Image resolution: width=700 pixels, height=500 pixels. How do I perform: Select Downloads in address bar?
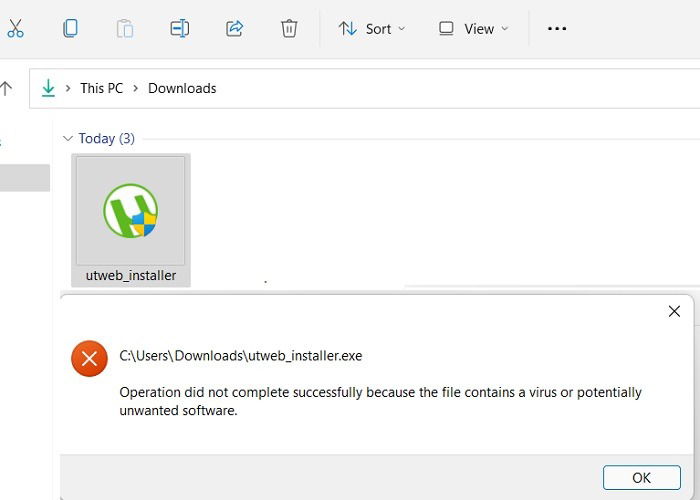click(x=182, y=88)
